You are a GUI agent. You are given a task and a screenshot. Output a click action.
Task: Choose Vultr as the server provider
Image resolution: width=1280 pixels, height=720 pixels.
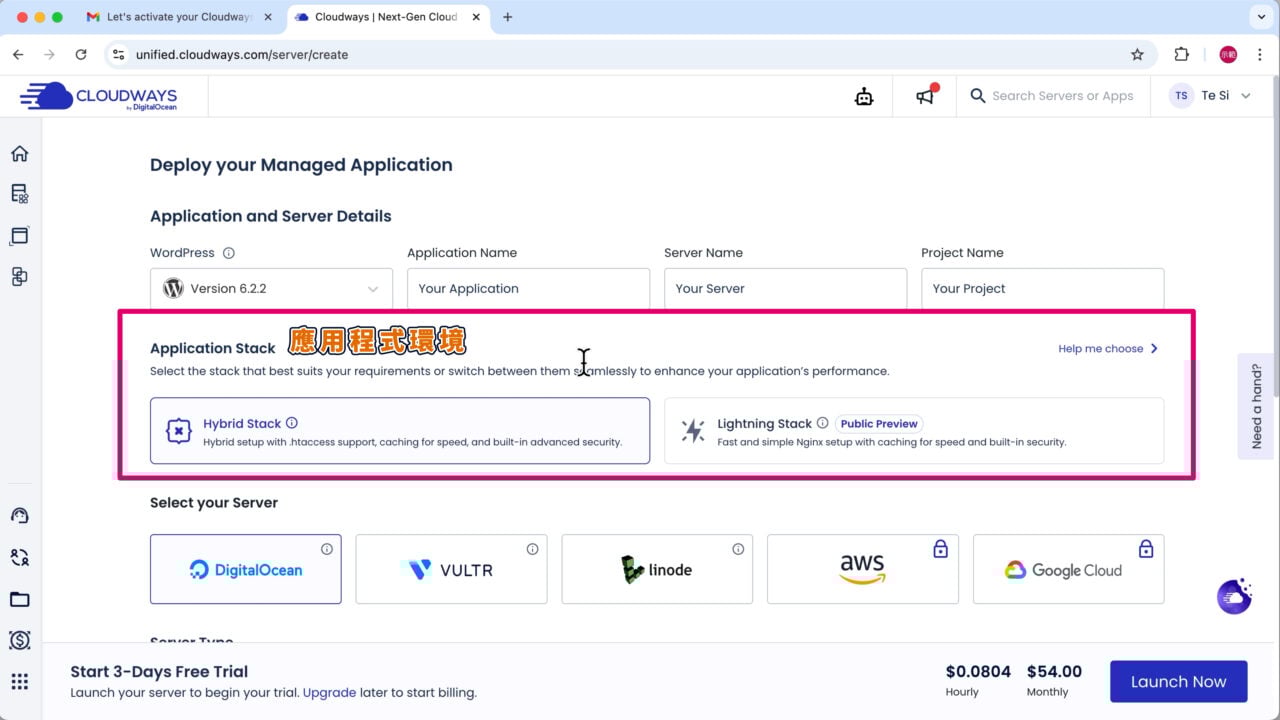[451, 570]
